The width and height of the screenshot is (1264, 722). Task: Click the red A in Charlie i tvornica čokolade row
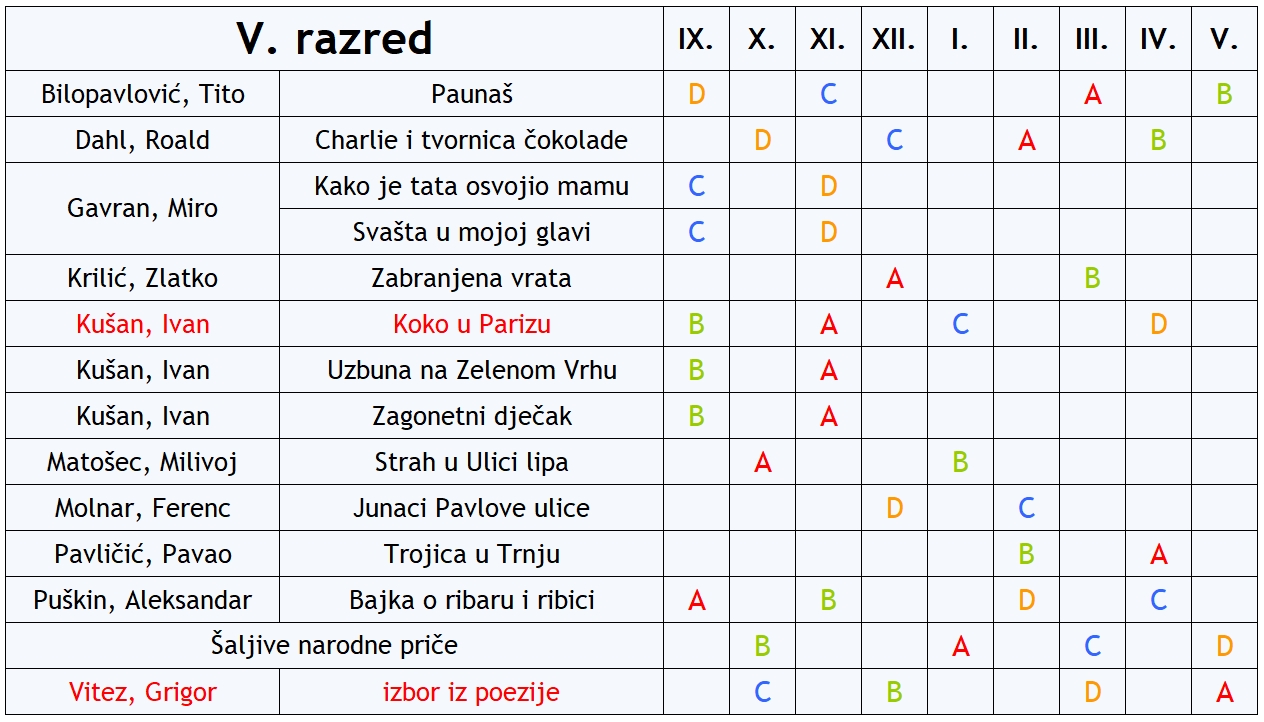1026,140
